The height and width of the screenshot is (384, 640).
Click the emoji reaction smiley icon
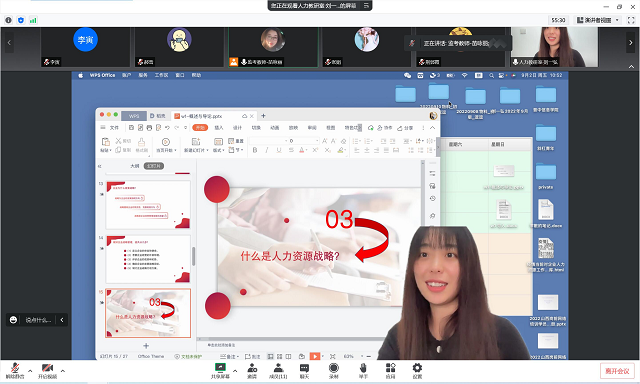click(x=13, y=320)
